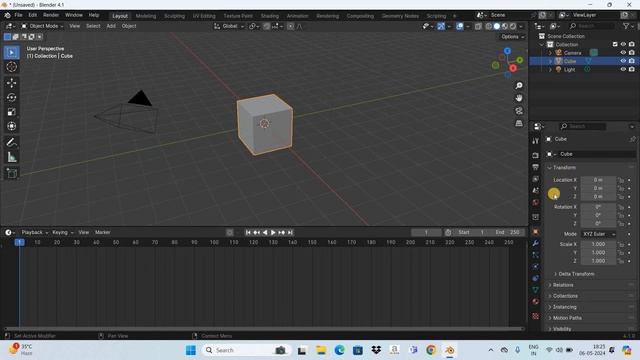Open the rotation Mode XYZ Euler dropdown
This screenshot has height=360, width=640.
tap(598, 234)
